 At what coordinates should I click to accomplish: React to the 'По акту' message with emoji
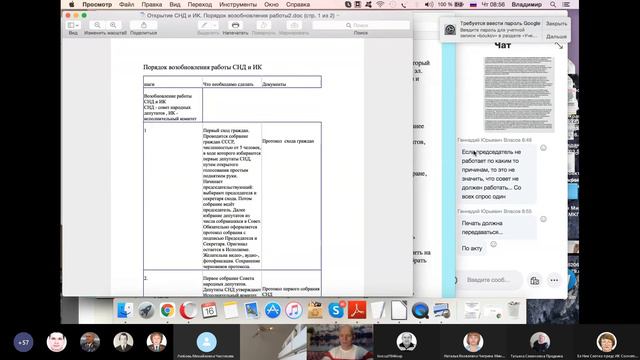click(493, 244)
